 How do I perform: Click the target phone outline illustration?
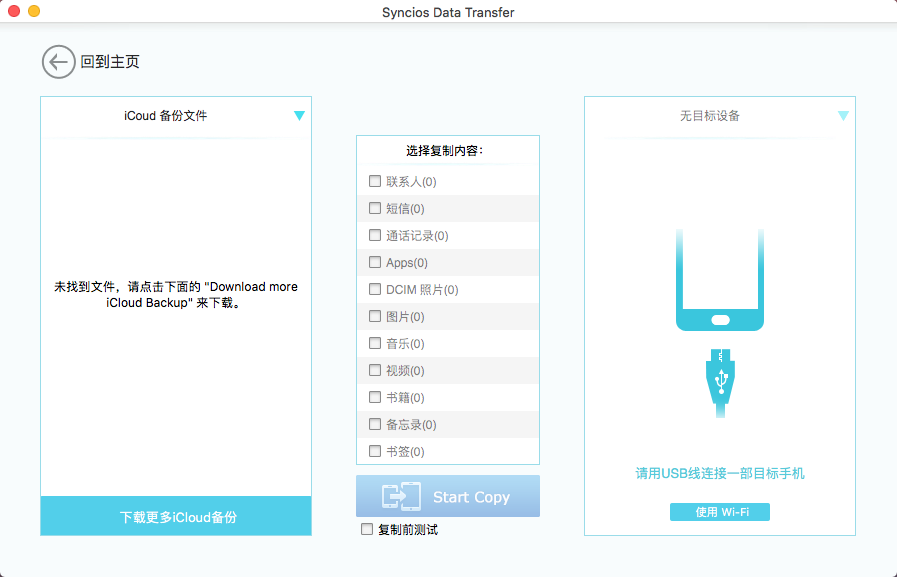(720, 280)
